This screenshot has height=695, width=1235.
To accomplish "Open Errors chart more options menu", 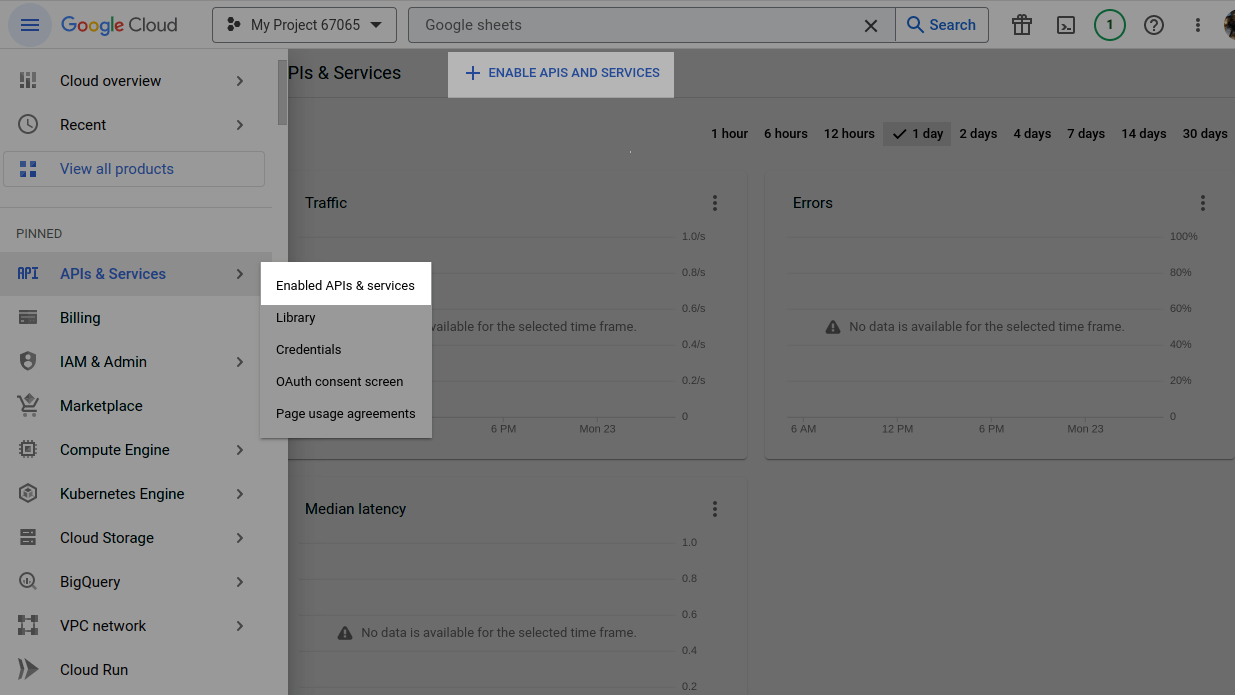I will 1203,203.
